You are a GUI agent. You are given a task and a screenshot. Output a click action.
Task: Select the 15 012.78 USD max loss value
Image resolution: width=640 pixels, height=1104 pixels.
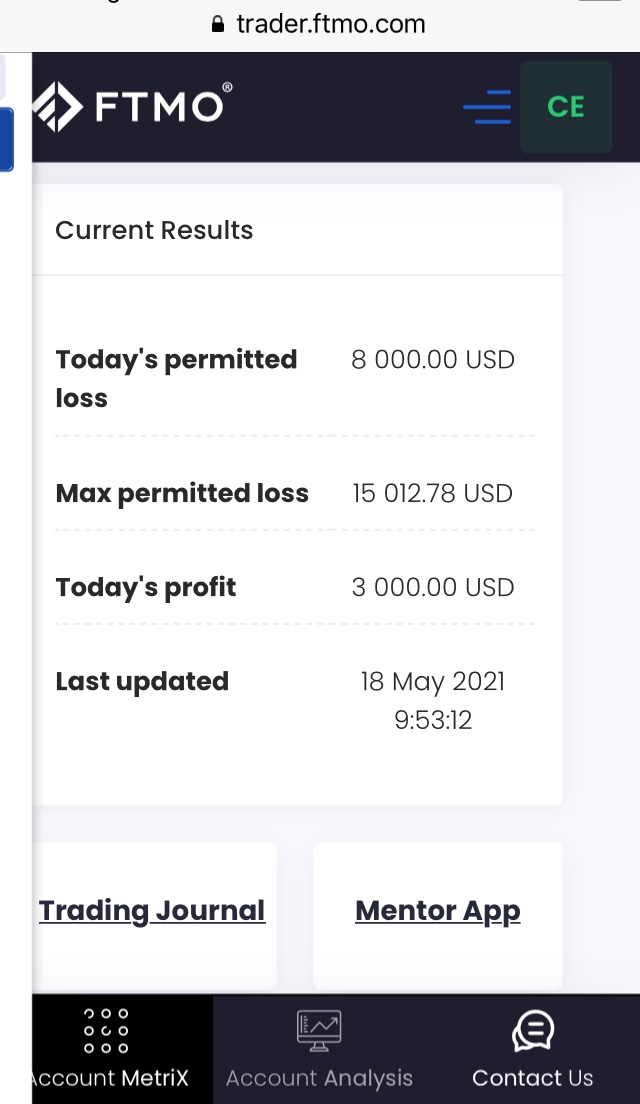click(x=433, y=493)
